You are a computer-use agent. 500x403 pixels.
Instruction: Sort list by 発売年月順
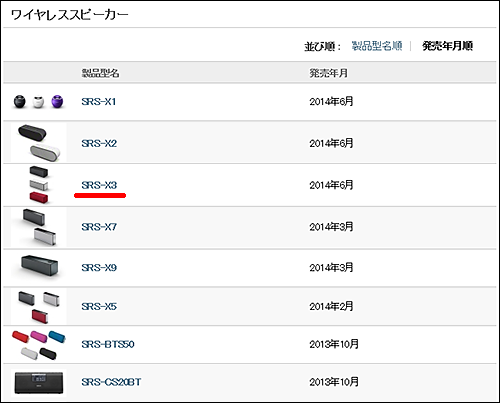447,46
